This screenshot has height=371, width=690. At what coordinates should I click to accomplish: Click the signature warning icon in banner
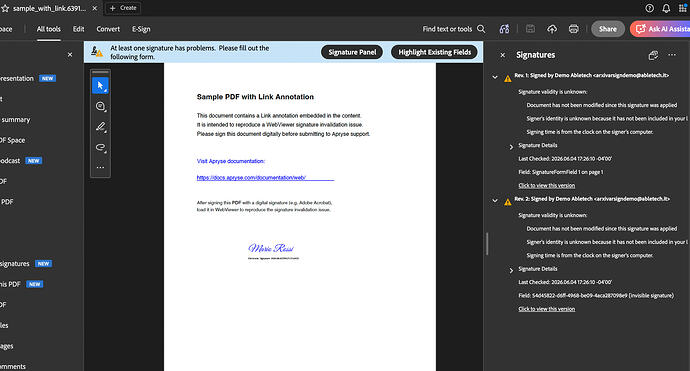tap(97, 52)
